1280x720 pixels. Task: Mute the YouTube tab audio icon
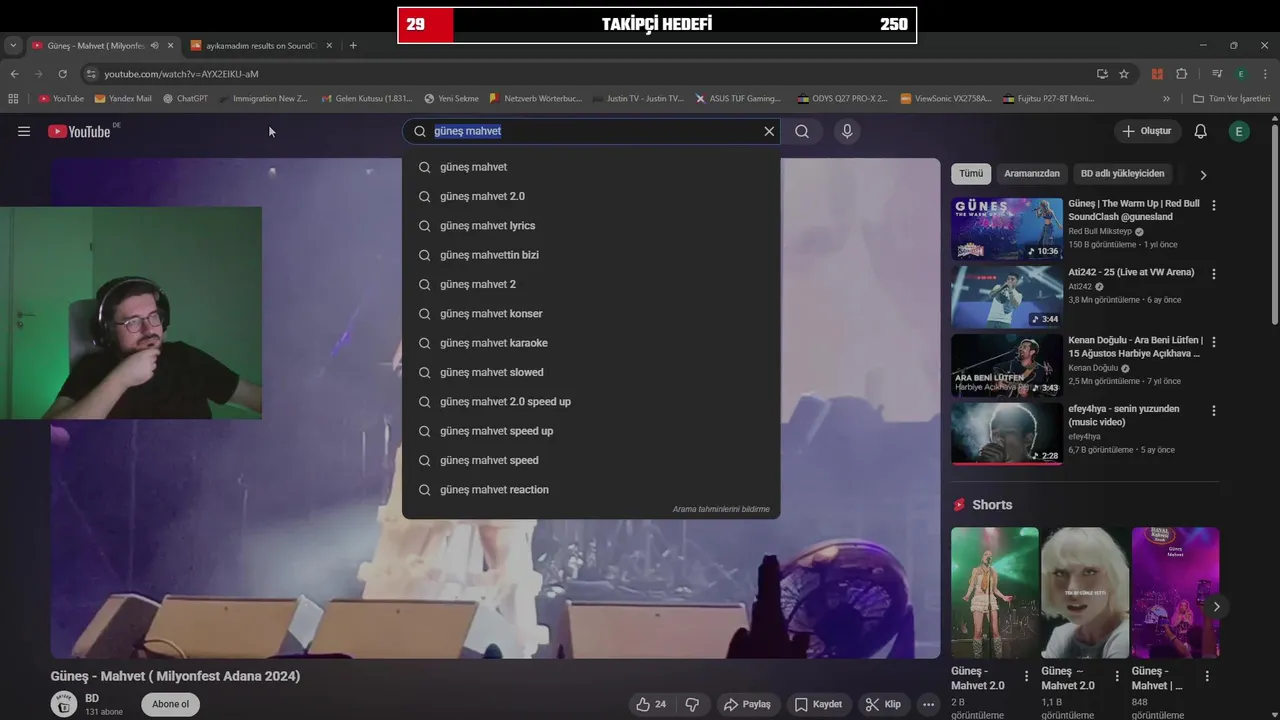(x=154, y=45)
